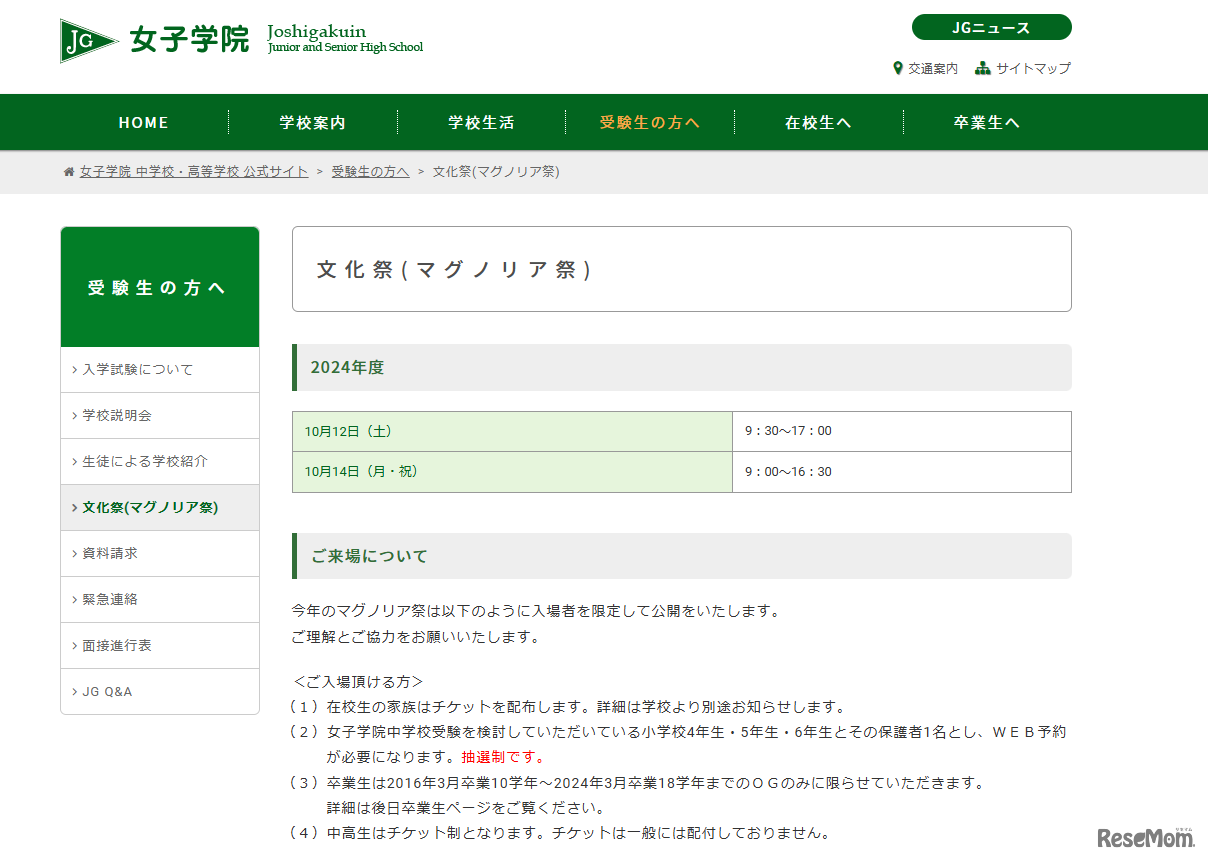This screenshot has height=861, width=1208.
Task: Open JG Q&A sidebar link
Action: [x=107, y=692]
